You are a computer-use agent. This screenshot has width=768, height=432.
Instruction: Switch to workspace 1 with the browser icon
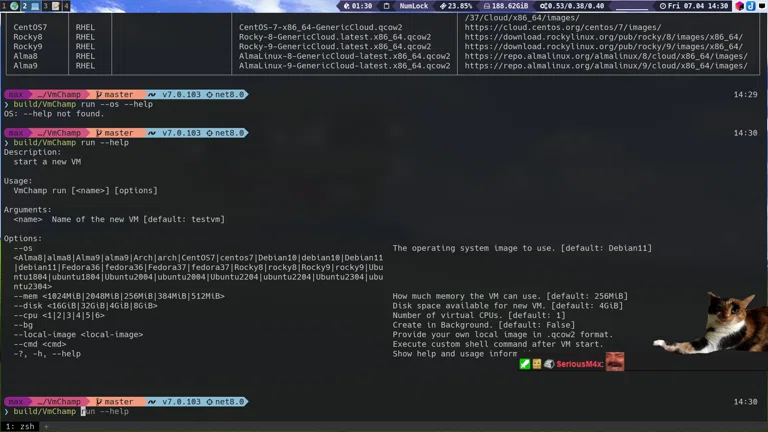pos(10,6)
